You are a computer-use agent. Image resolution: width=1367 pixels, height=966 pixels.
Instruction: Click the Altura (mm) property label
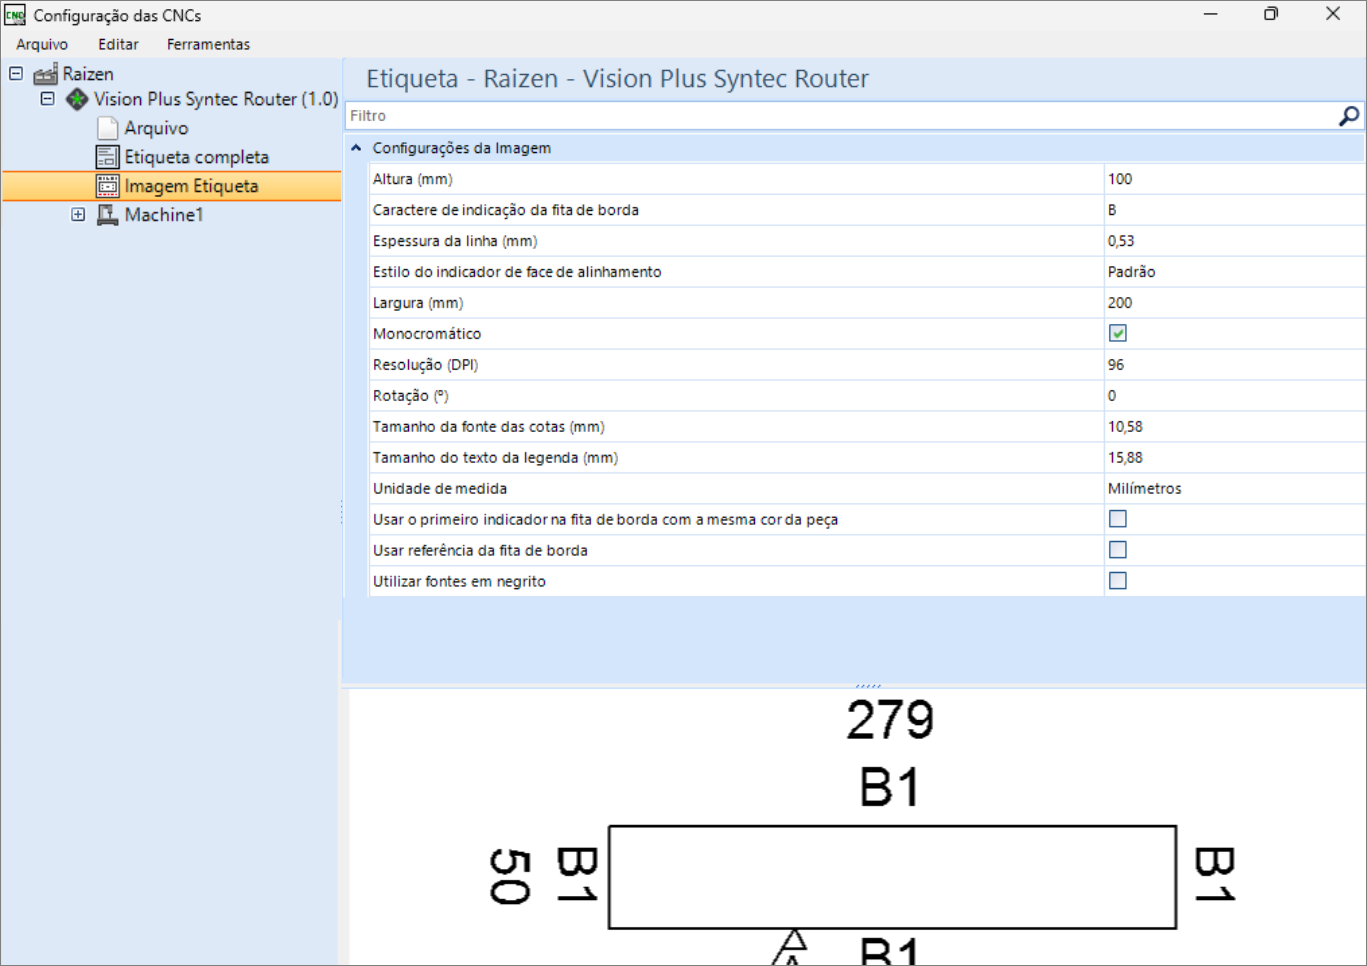click(x=412, y=179)
